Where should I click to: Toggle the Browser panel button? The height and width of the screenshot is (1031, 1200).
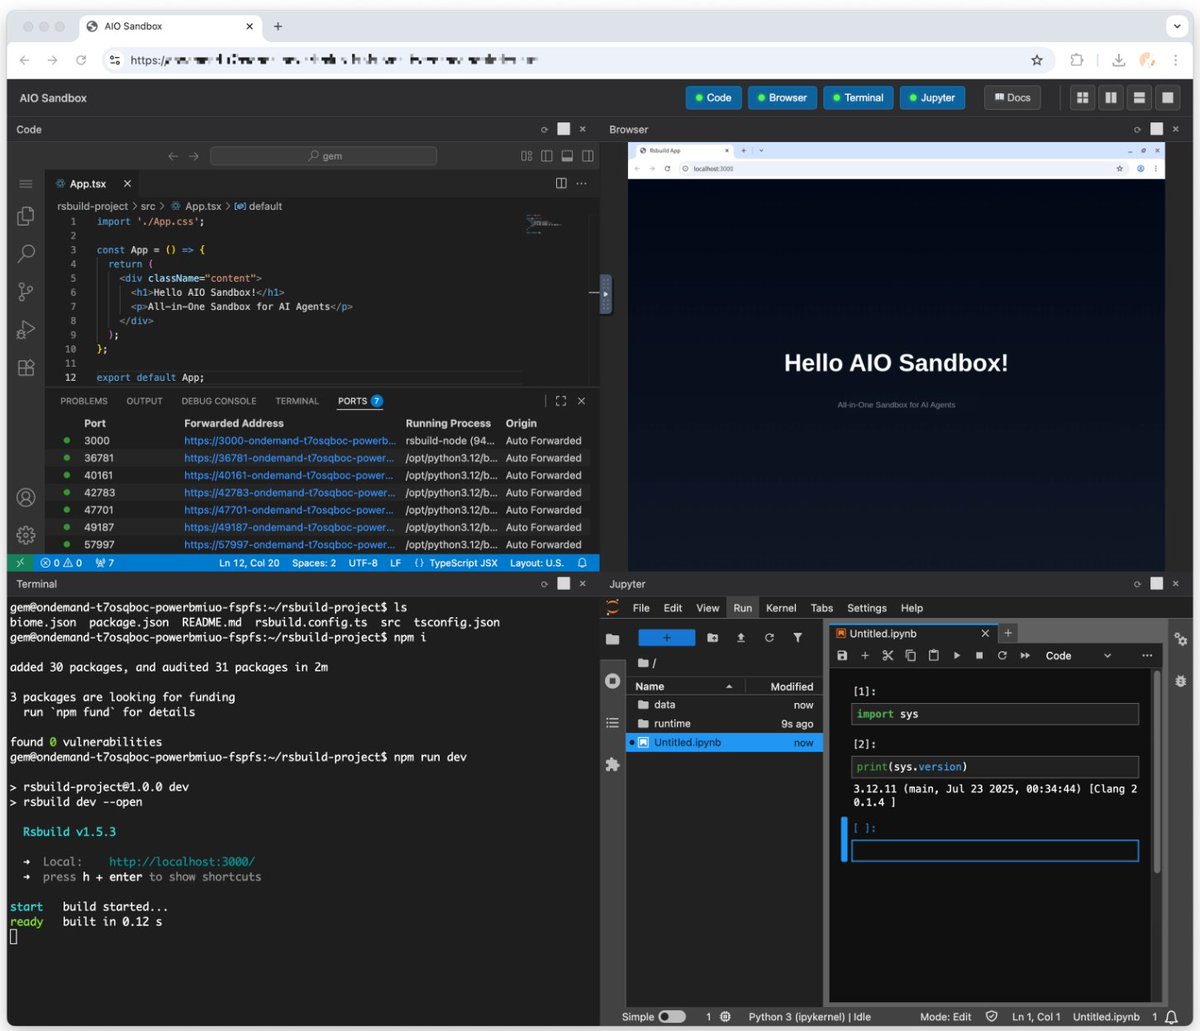tap(782, 97)
